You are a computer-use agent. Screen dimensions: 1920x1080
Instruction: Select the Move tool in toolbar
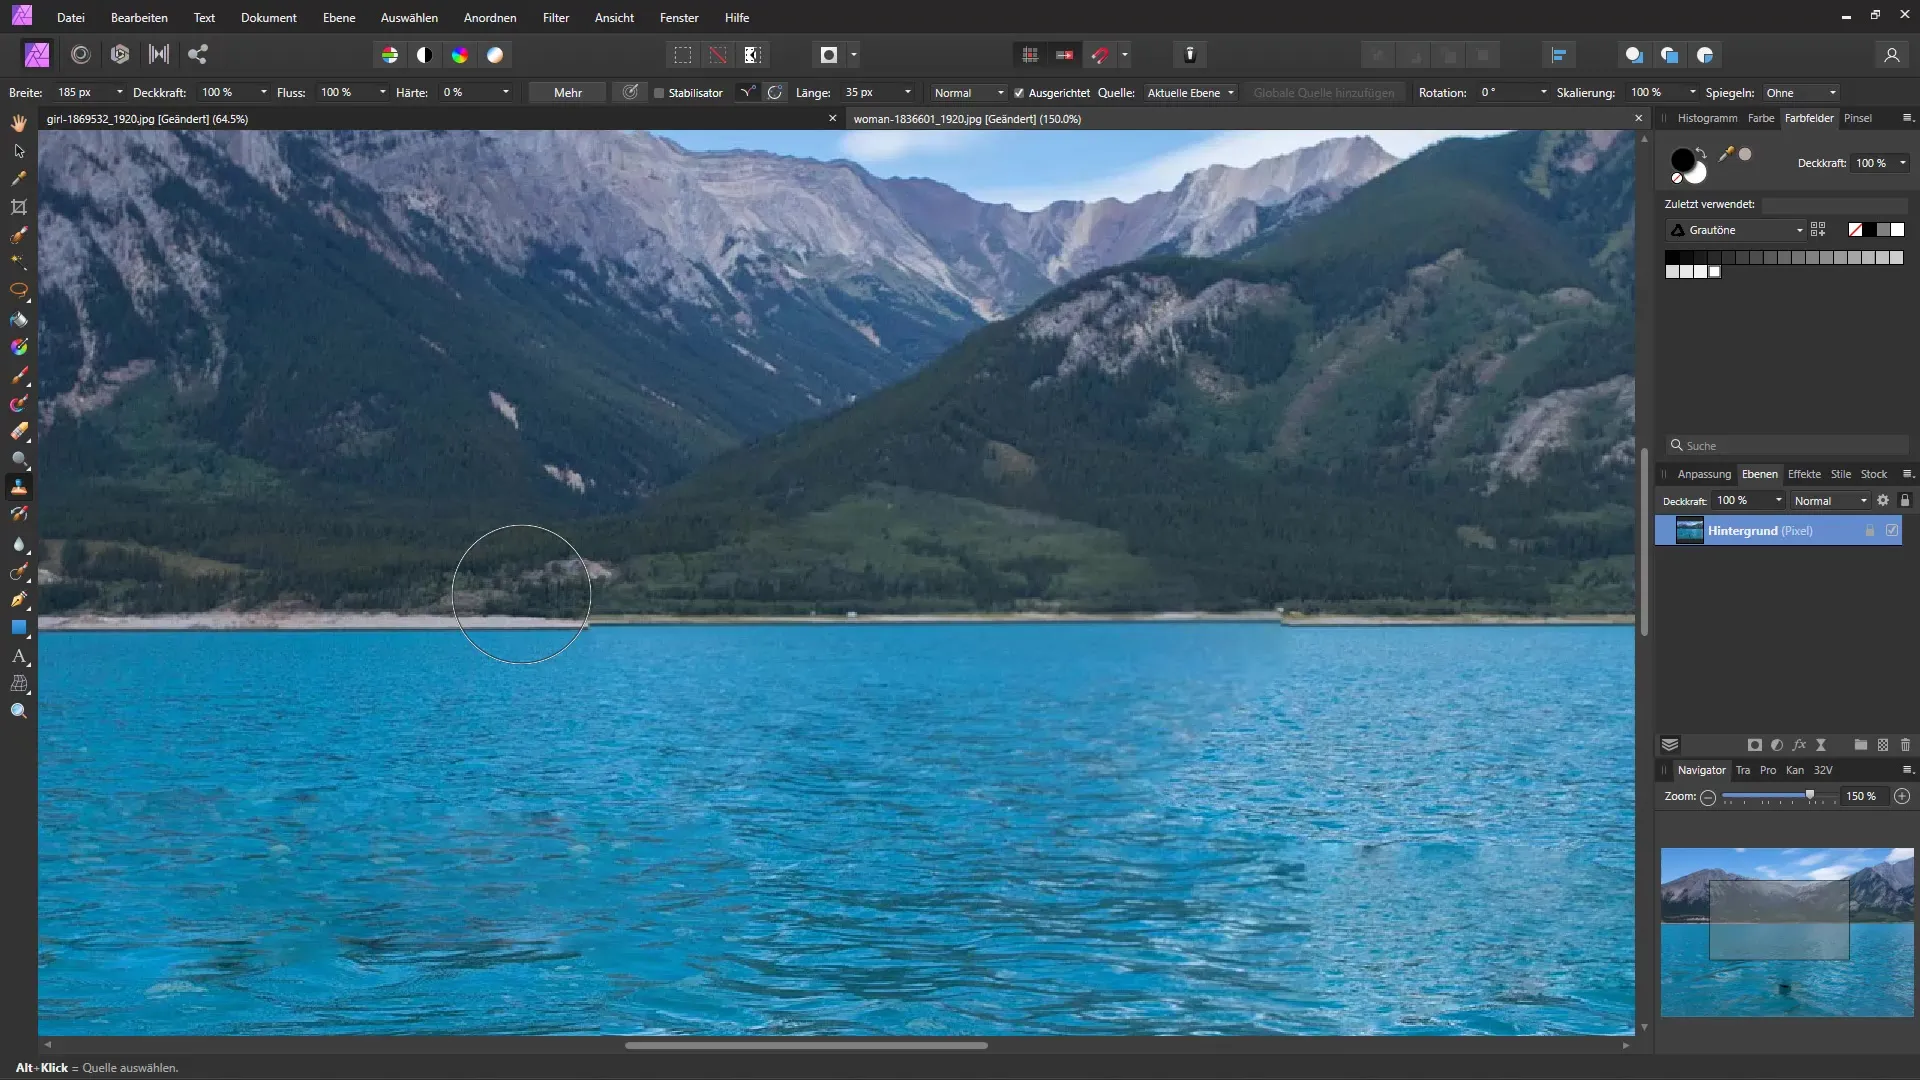(18, 149)
